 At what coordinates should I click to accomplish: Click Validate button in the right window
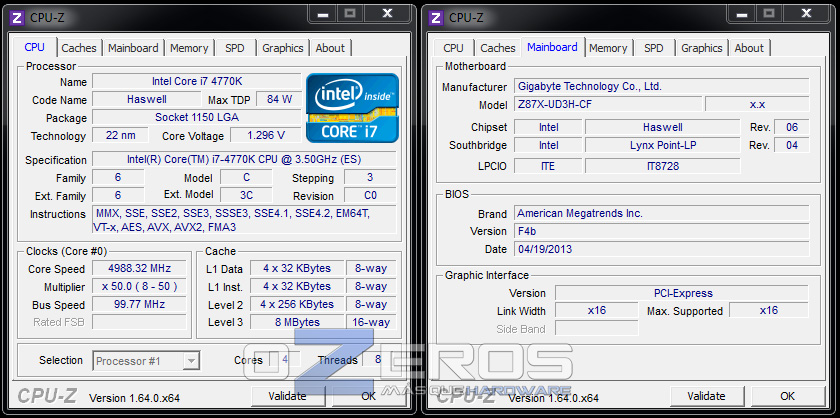point(707,396)
